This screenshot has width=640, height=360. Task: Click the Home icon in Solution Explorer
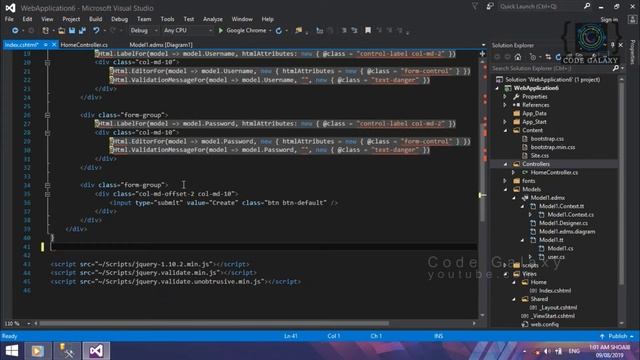pyautogui.click(x=518, y=57)
